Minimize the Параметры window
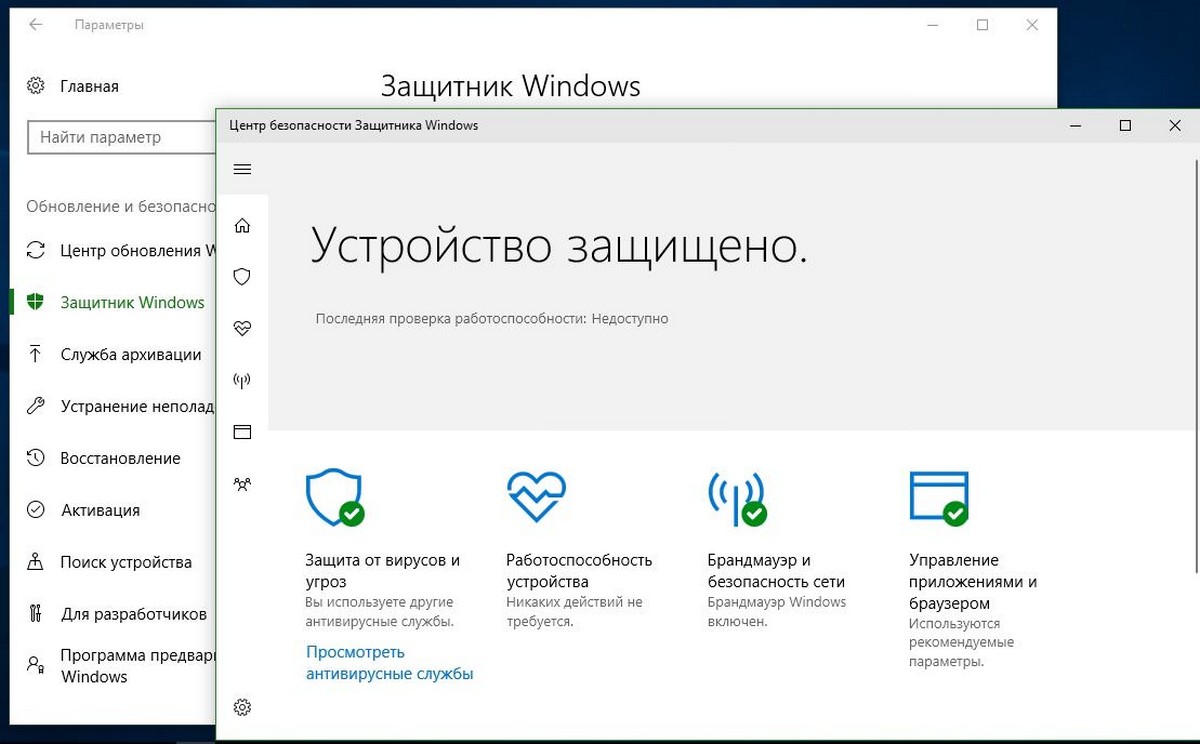Screen dimensions: 1200x744 tap(934, 25)
